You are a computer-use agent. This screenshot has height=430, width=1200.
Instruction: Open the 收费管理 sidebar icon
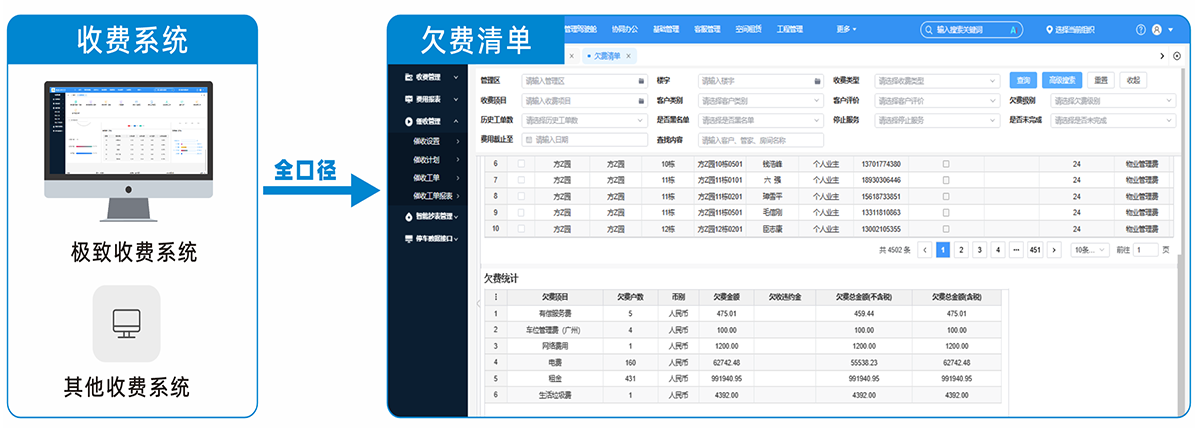409,77
